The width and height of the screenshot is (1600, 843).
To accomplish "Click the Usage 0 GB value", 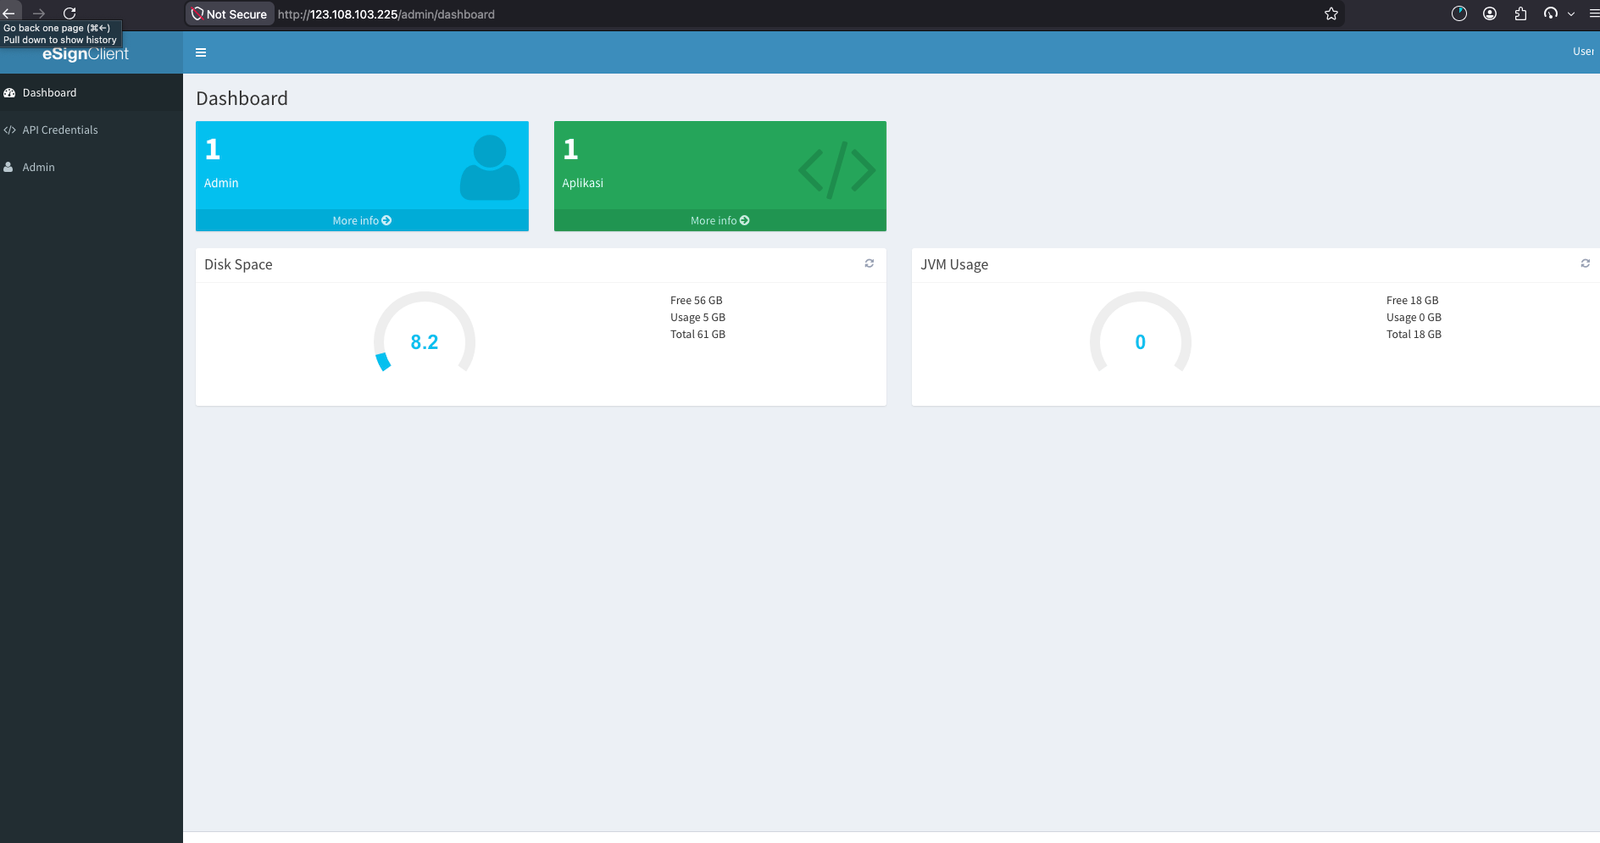I will 1414,317.
